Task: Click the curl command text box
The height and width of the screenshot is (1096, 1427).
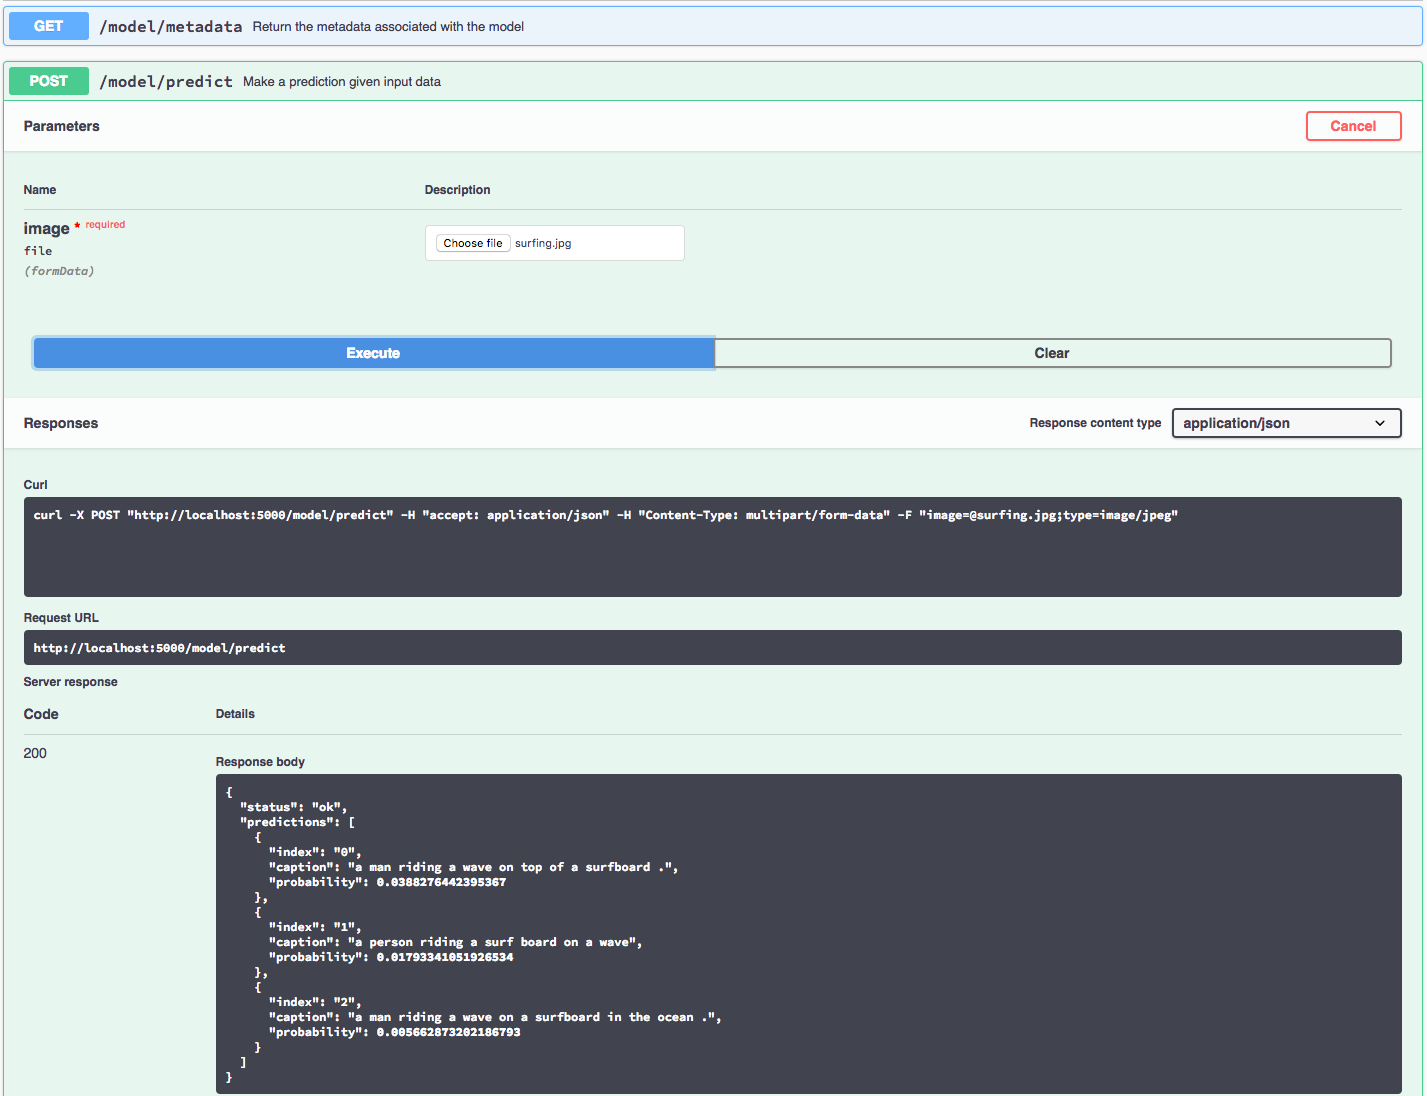Action: click(x=712, y=547)
